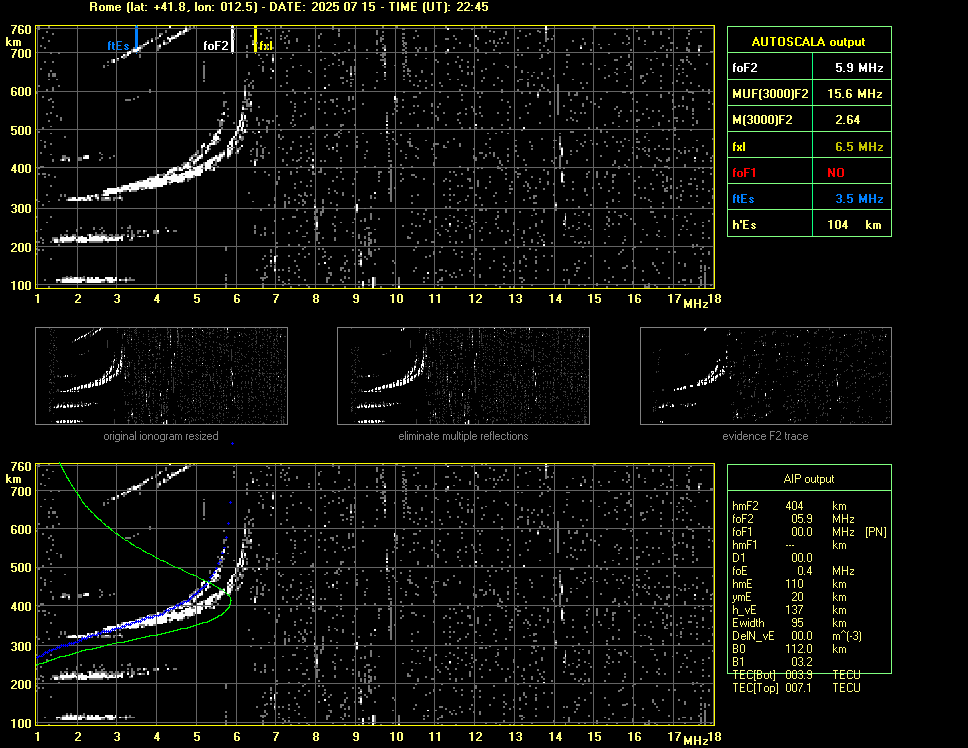The image size is (968, 748).
Task: Select the Ewidth 95 km row
Action: pos(789,622)
